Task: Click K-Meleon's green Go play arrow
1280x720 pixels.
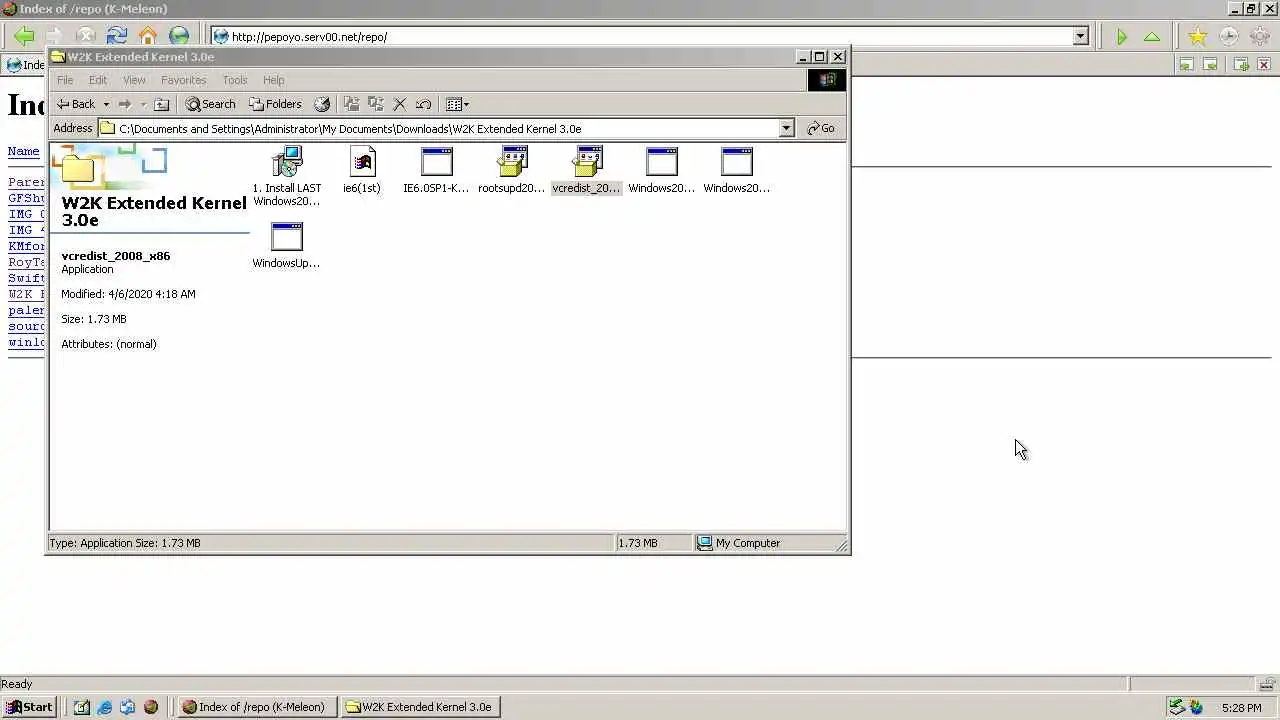Action: pos(1122,37)
